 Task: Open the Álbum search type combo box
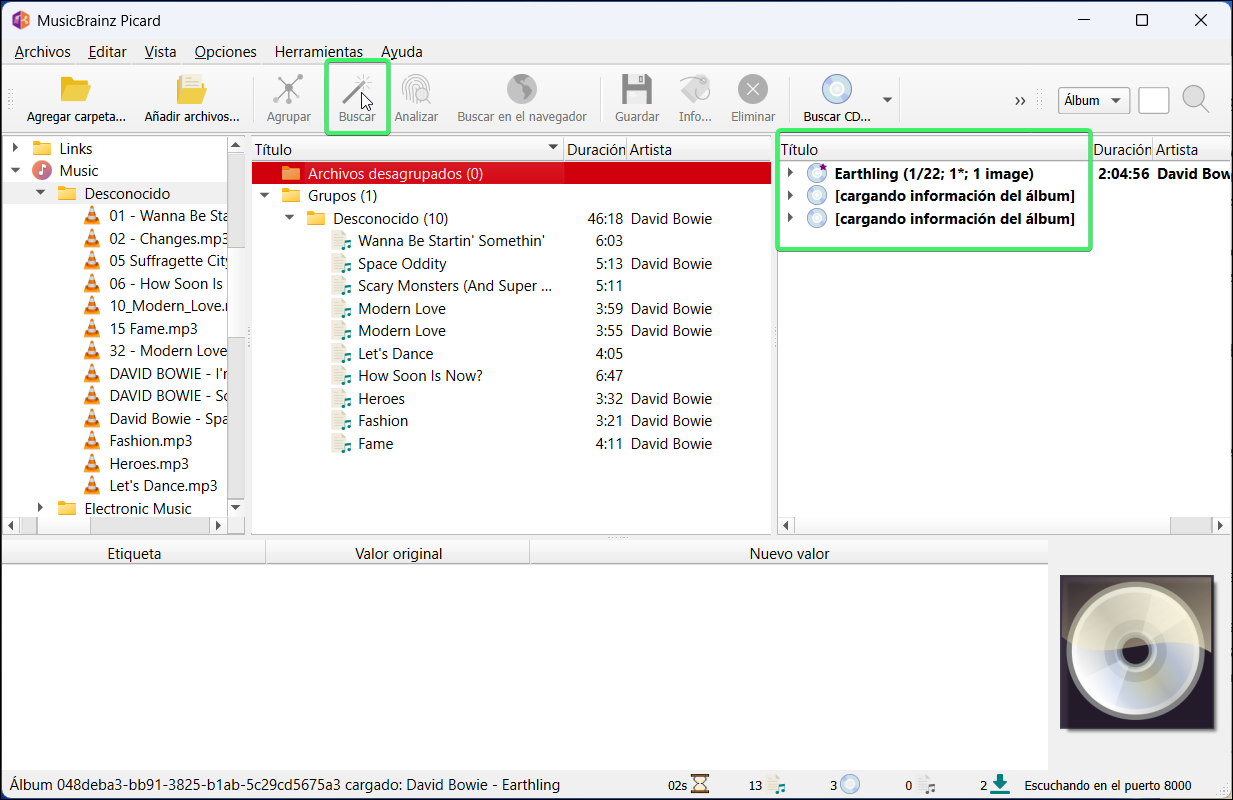click(1094, 100)
